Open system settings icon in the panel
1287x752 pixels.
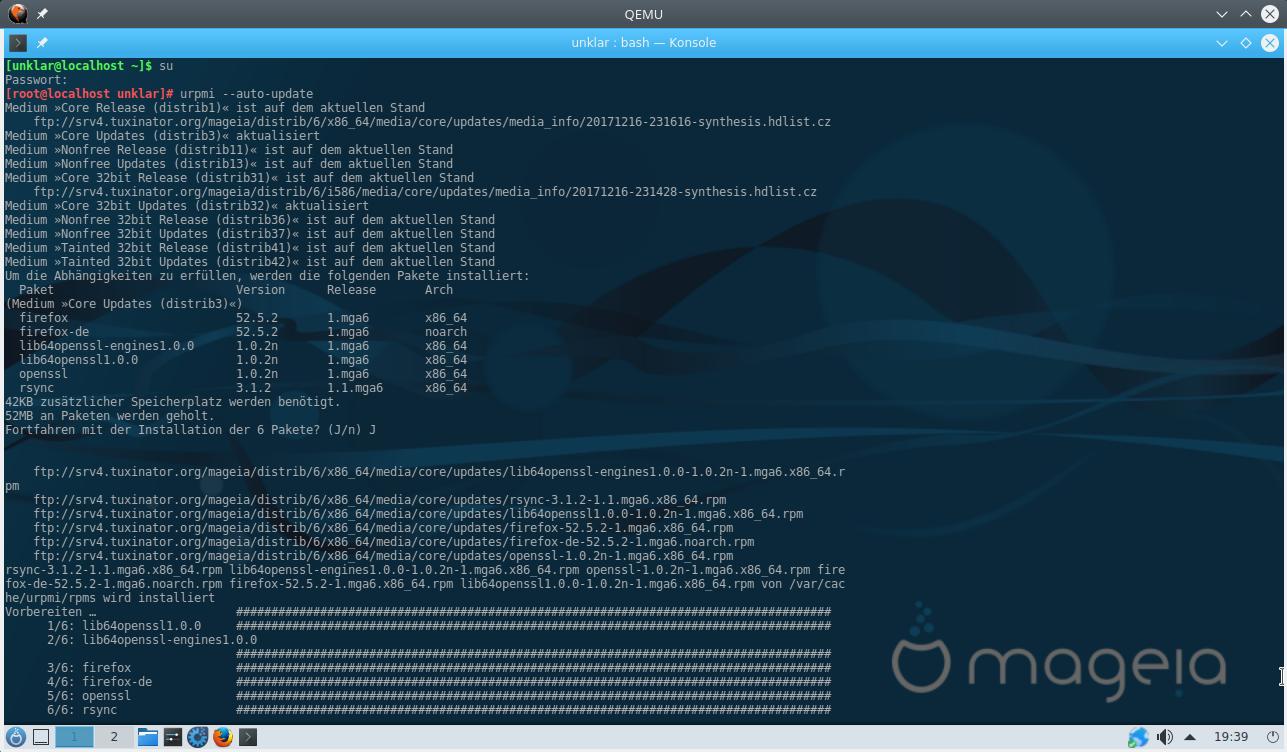click(x=173, y=737)
